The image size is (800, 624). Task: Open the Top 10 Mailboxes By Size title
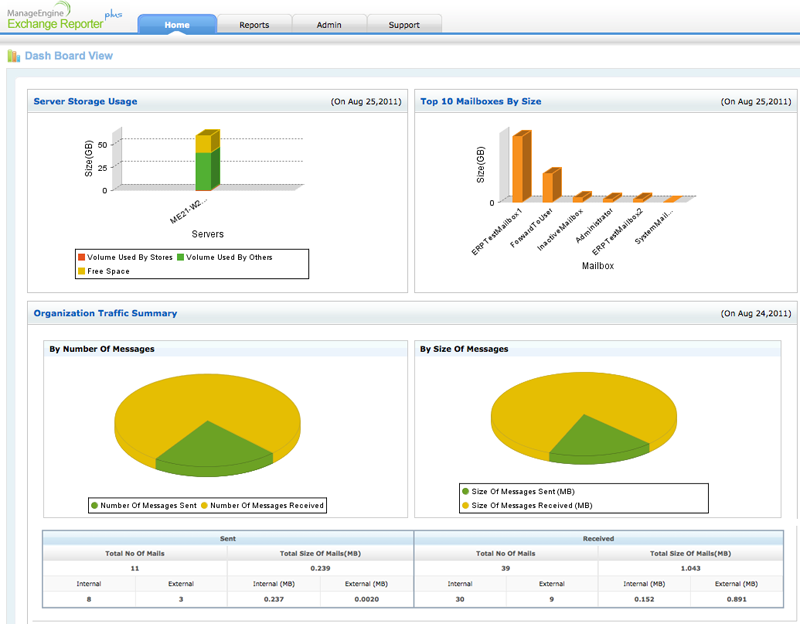coord(481,101)
